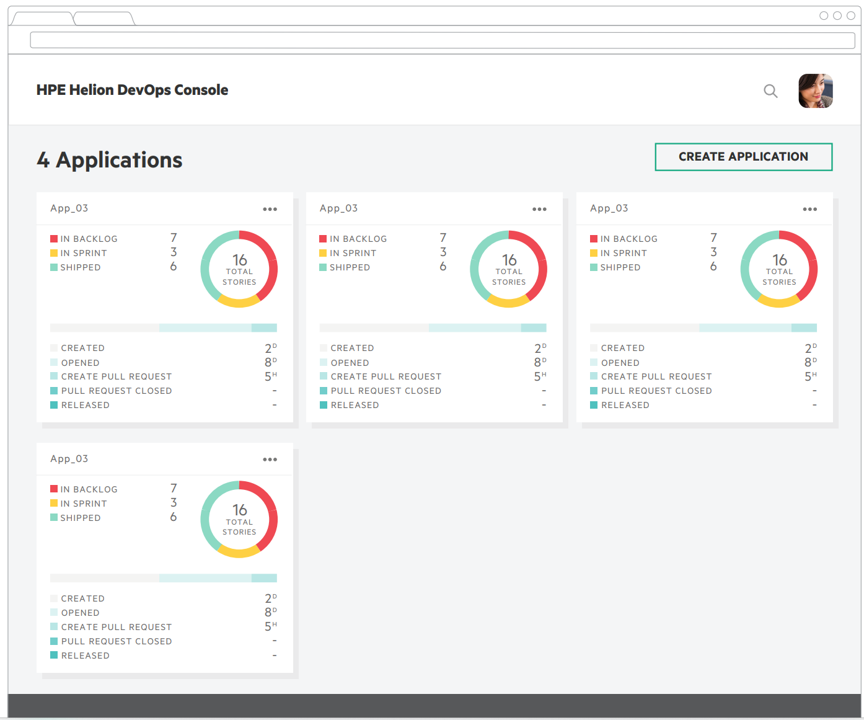Click the HPE Helion DevOps Console title
This screenshot has width=864, height=720.
pyautogui.click(x=132, y=90)
